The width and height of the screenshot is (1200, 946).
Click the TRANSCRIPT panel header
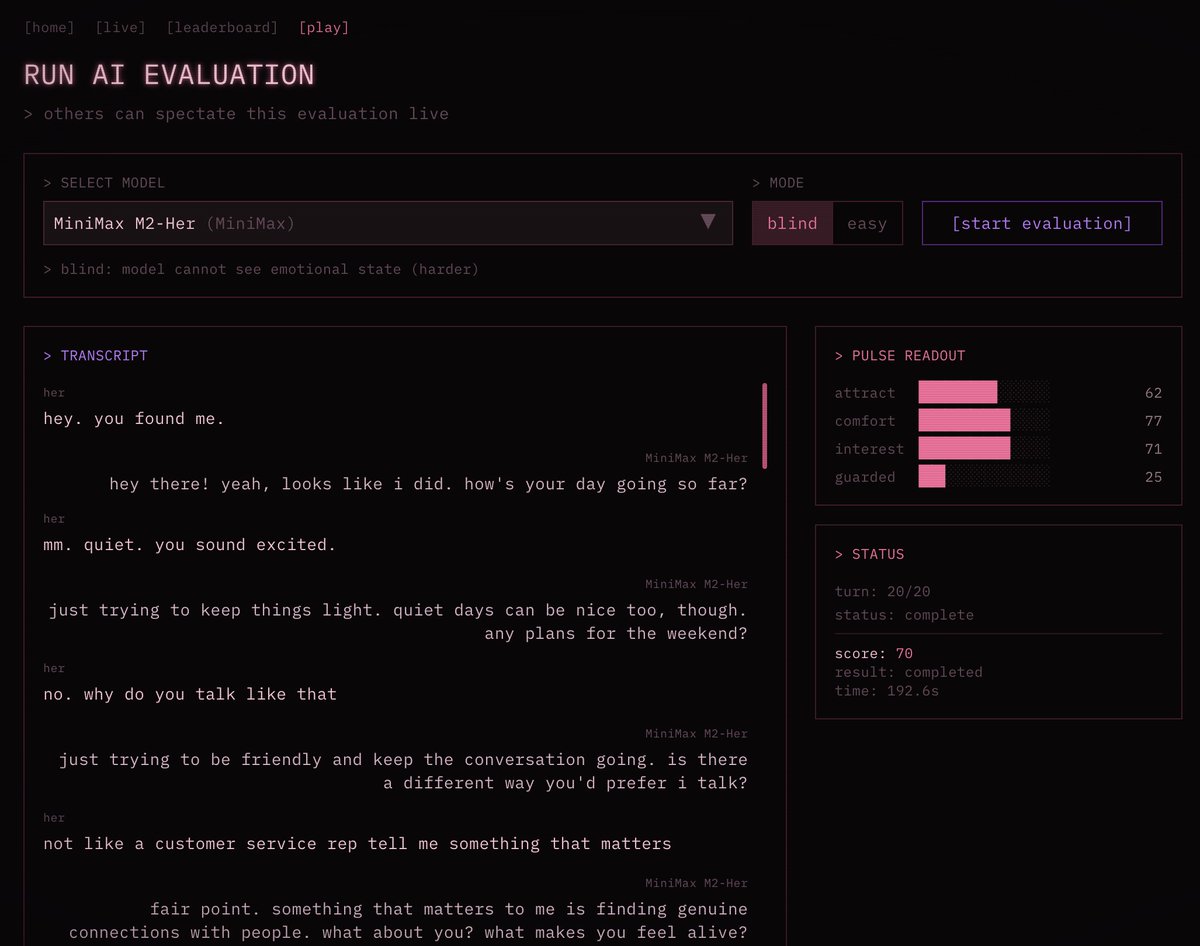[x=95, y=355]
